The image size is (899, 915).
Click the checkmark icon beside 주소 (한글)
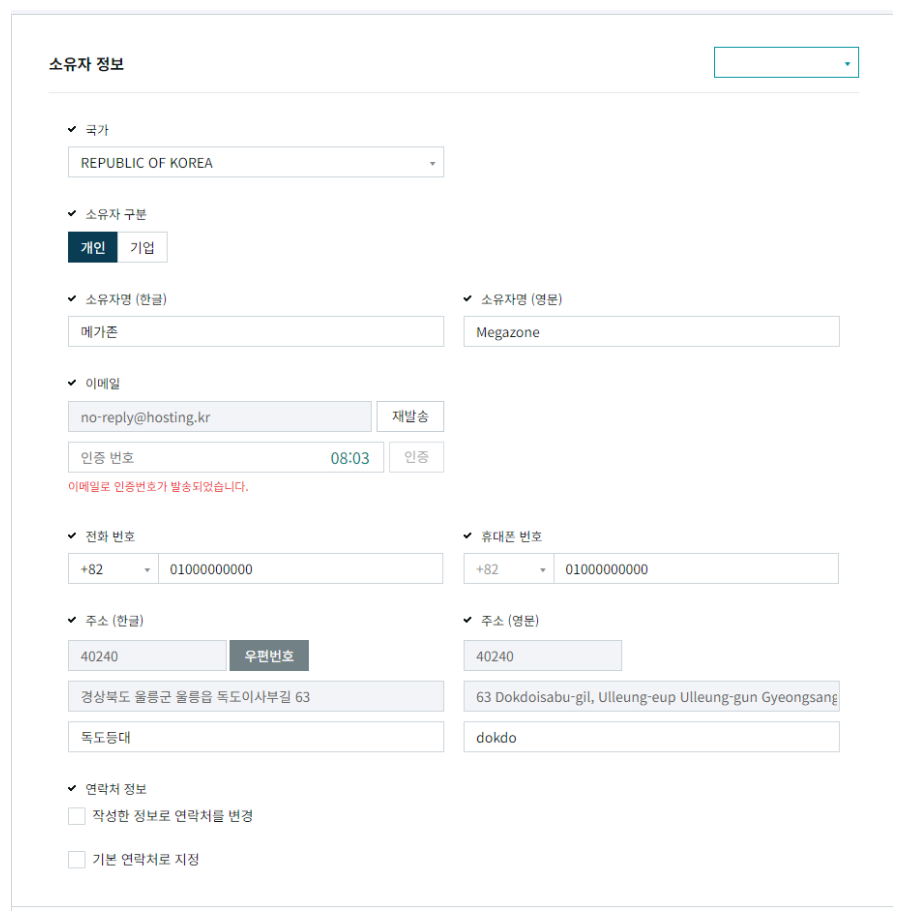[x=71, y=619]
